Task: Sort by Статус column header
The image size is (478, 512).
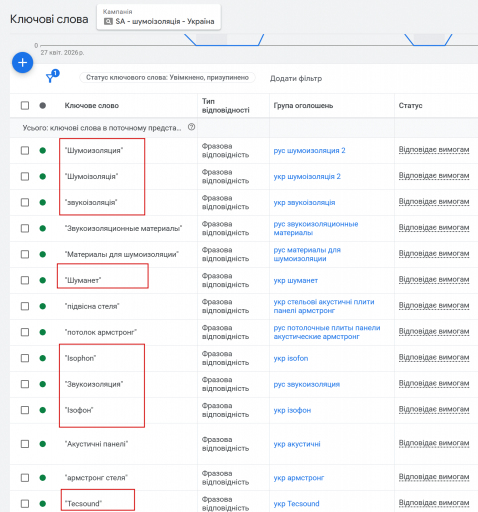Action: tap(410, 106)
